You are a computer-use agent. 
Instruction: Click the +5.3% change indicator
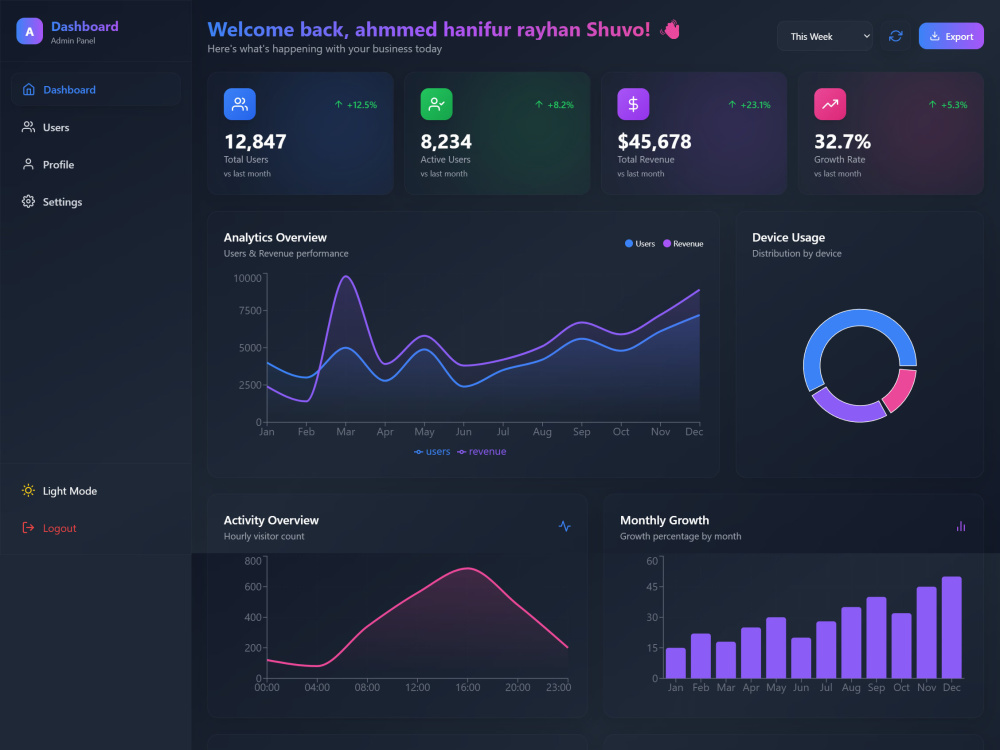[948, 105]
